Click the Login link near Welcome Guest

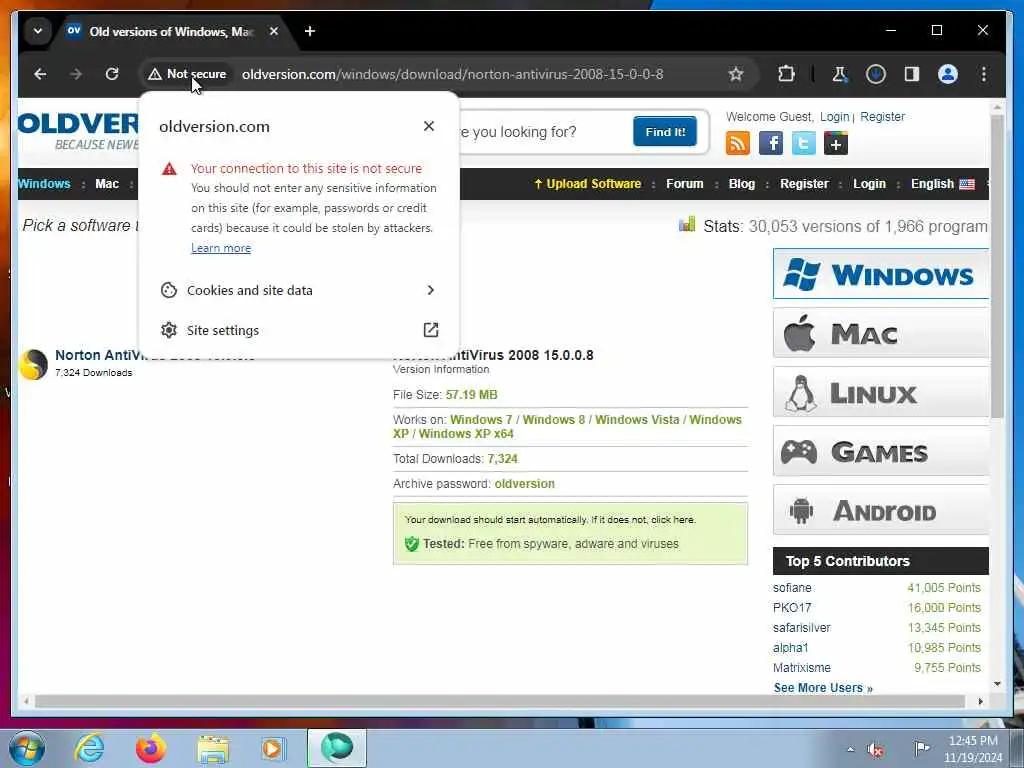tap(835, 117)
